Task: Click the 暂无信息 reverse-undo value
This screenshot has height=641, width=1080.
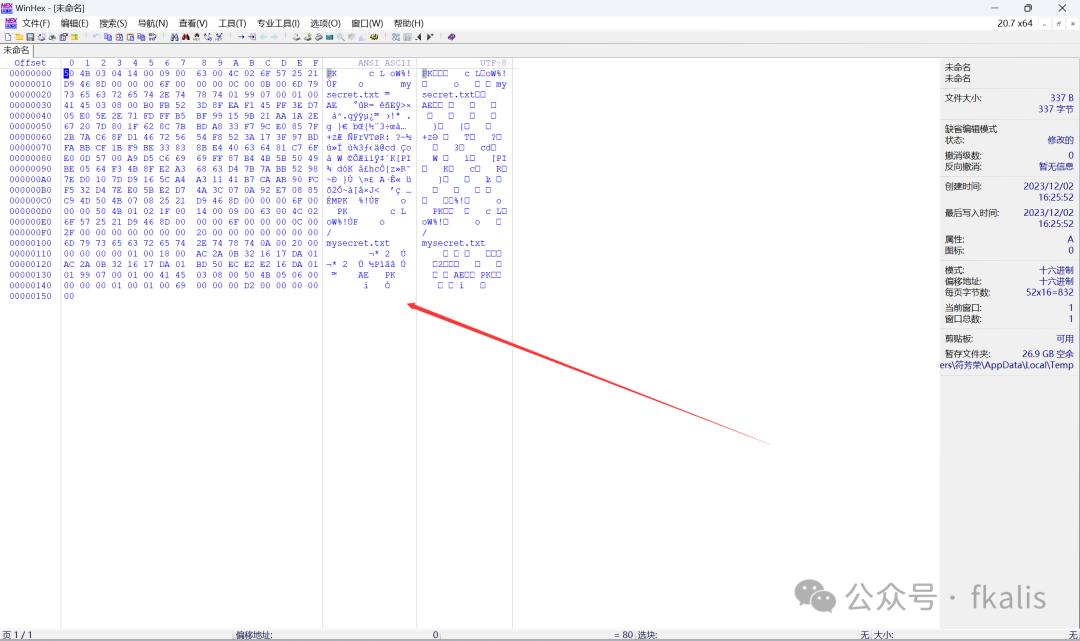Action: (x=1056, y=167)
